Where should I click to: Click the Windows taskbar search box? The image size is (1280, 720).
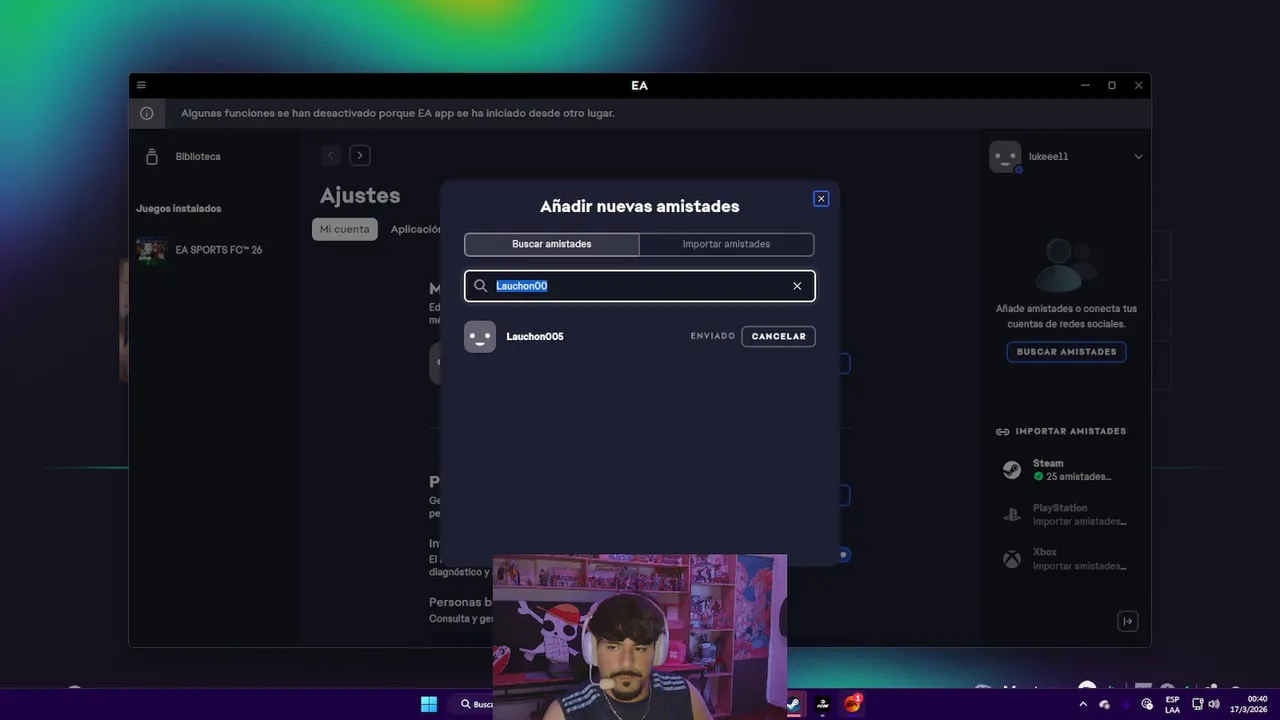[x=472, y=704]
